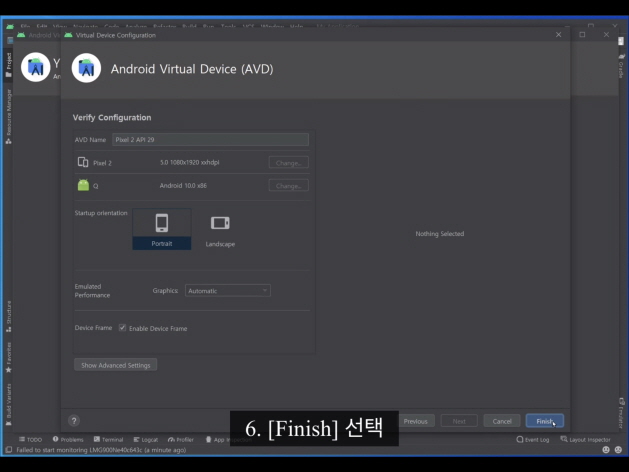The image size is (629, 472).
Task: Open the Terminal tool window
Action: coord(108,440)
